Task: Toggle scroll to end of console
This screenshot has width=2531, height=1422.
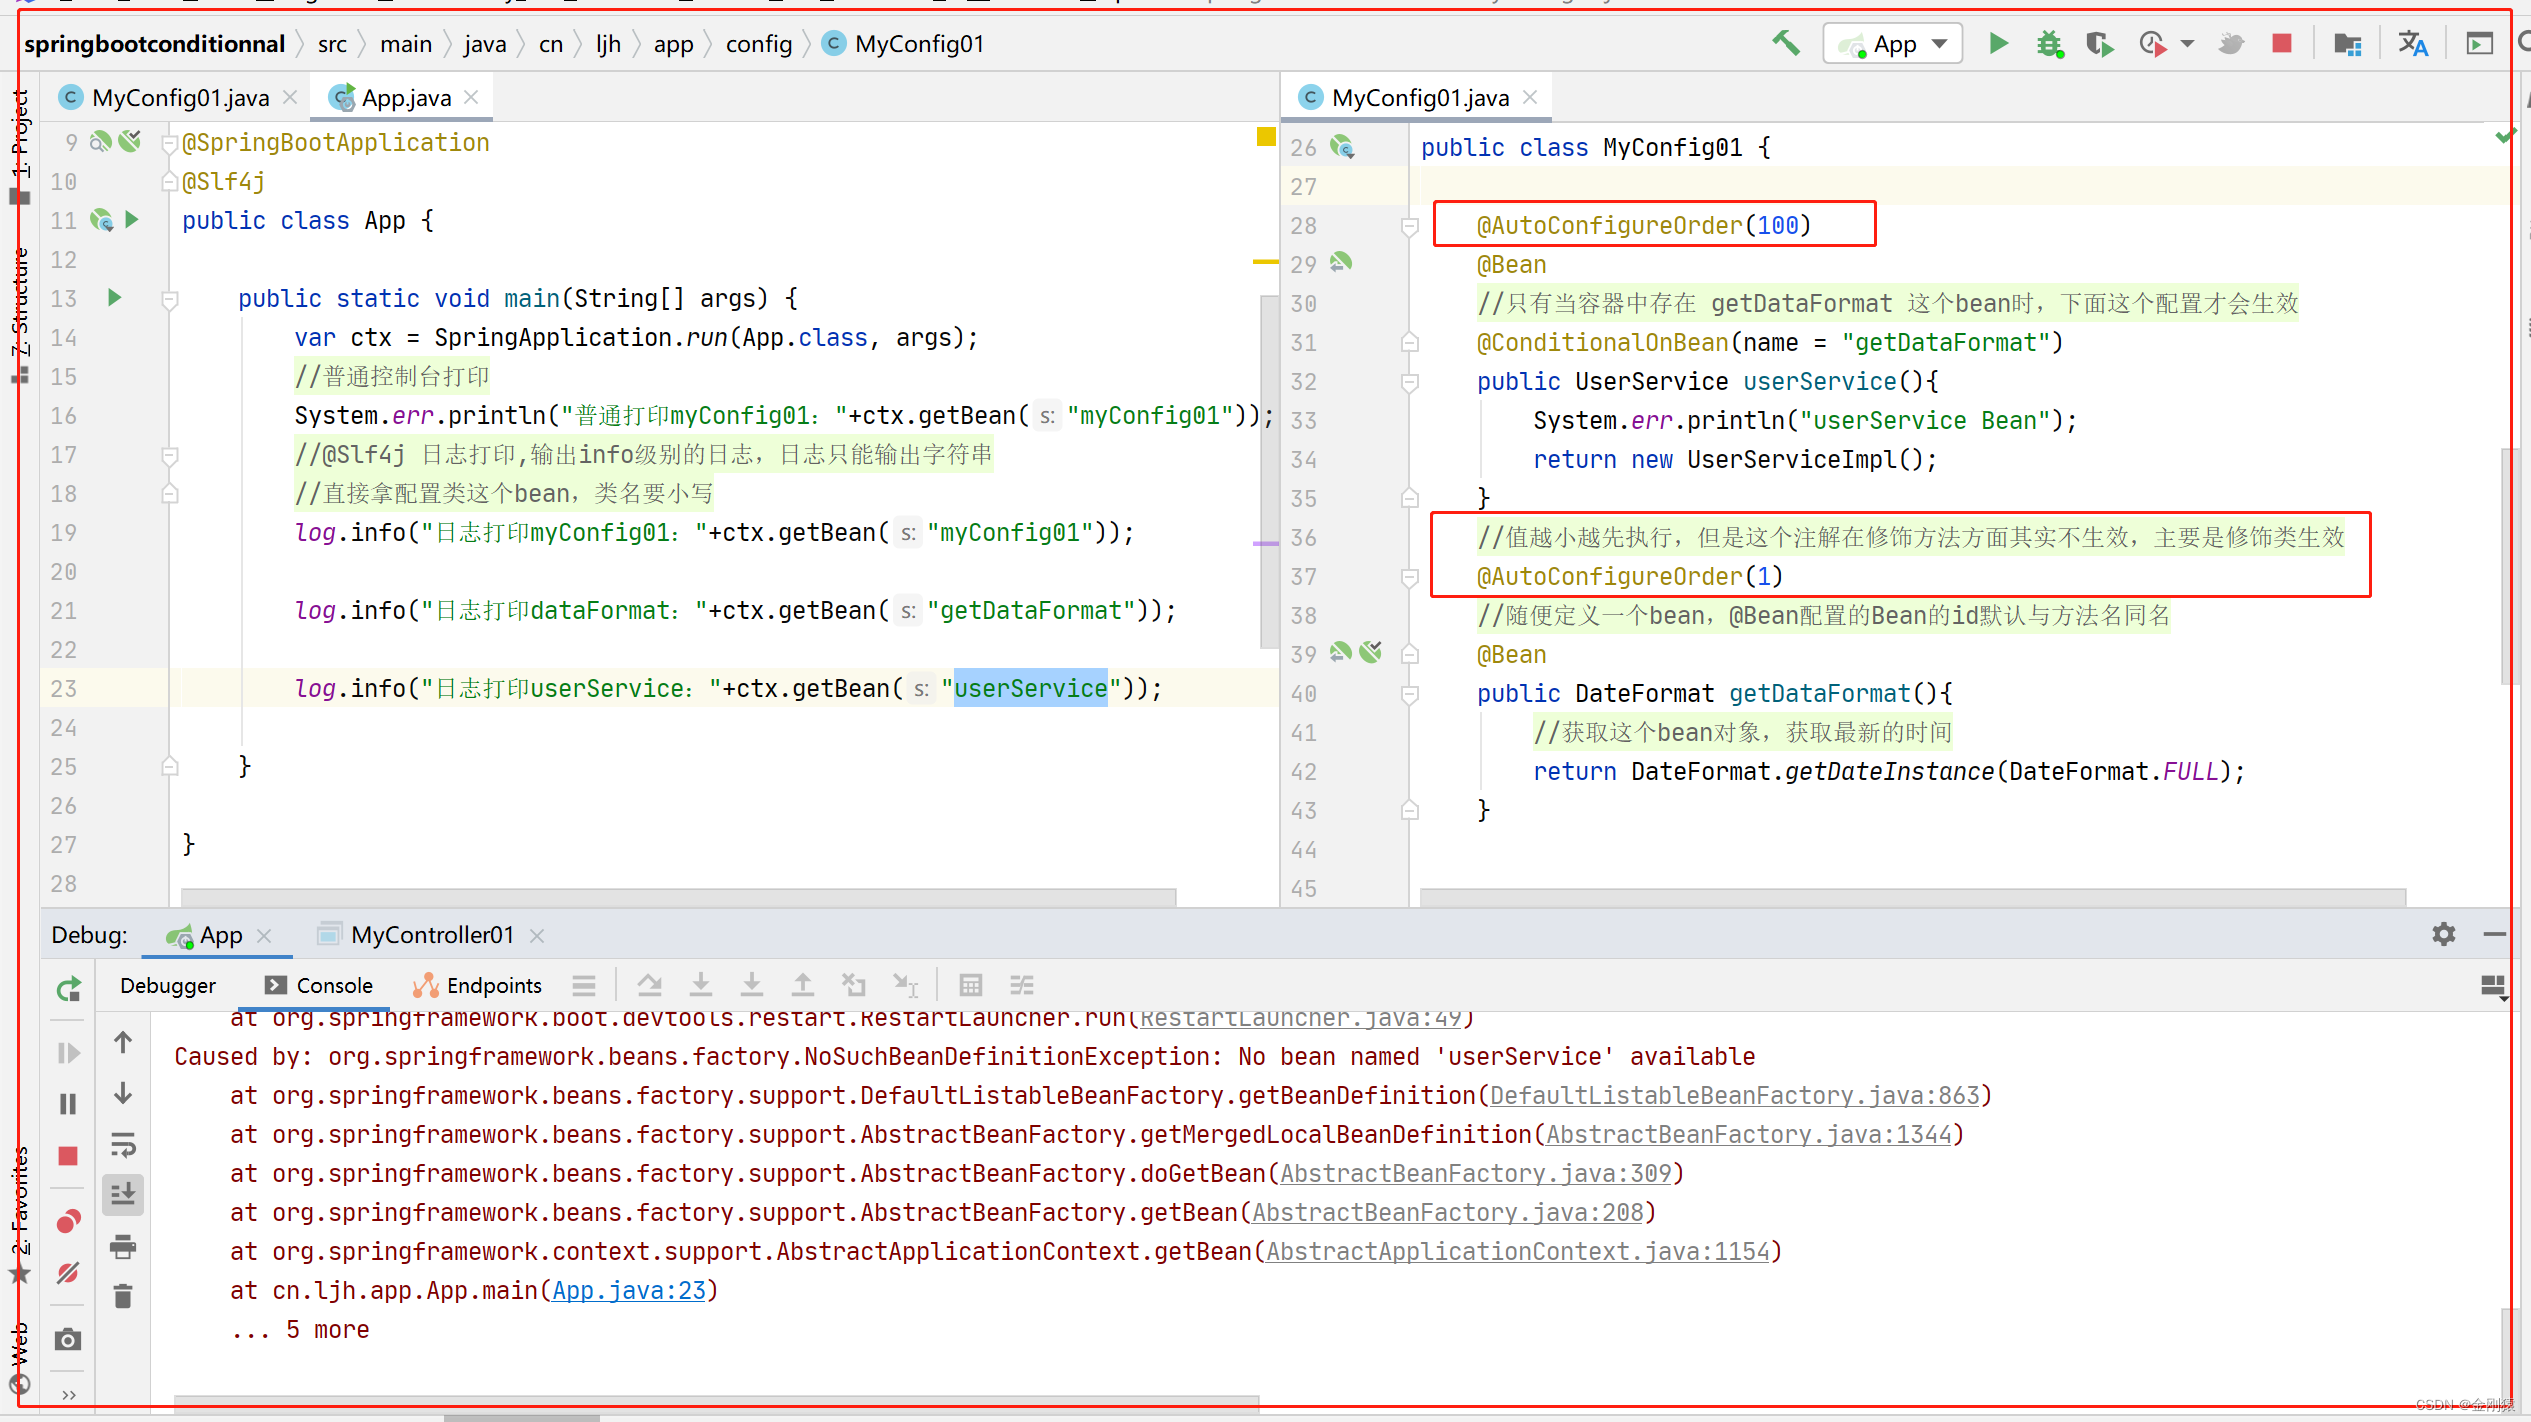Action: click(x=123, y=1194)
